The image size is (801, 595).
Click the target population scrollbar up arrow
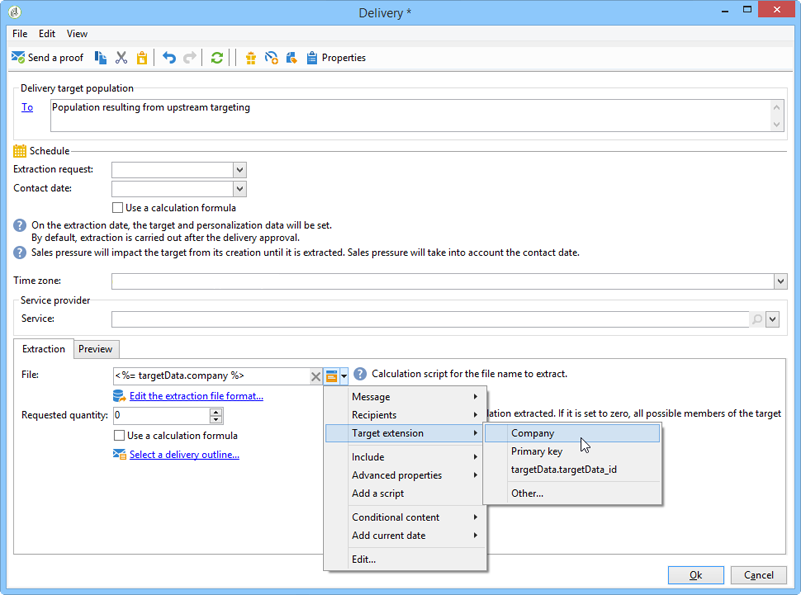(x=776, y=108)
